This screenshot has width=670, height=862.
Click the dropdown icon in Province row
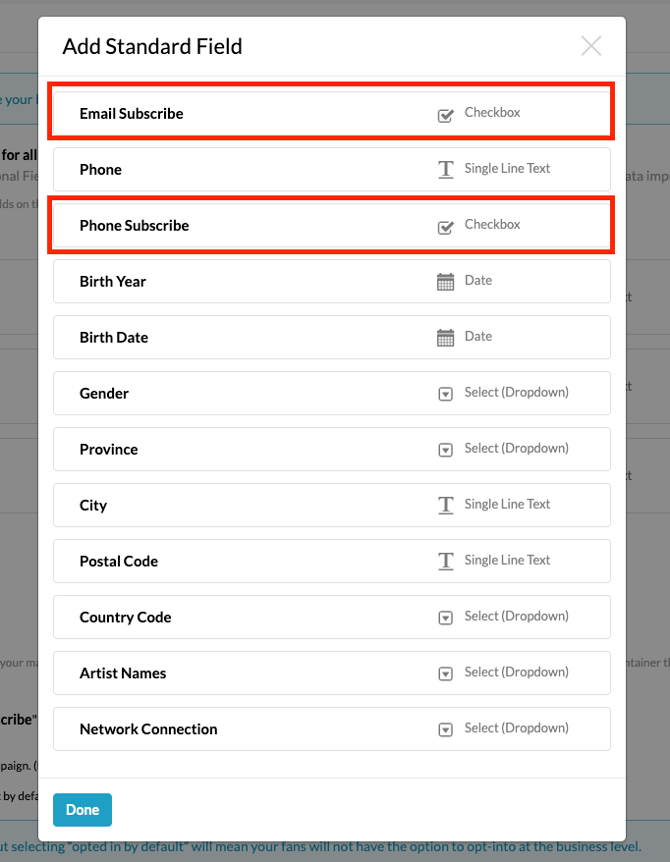446,450
